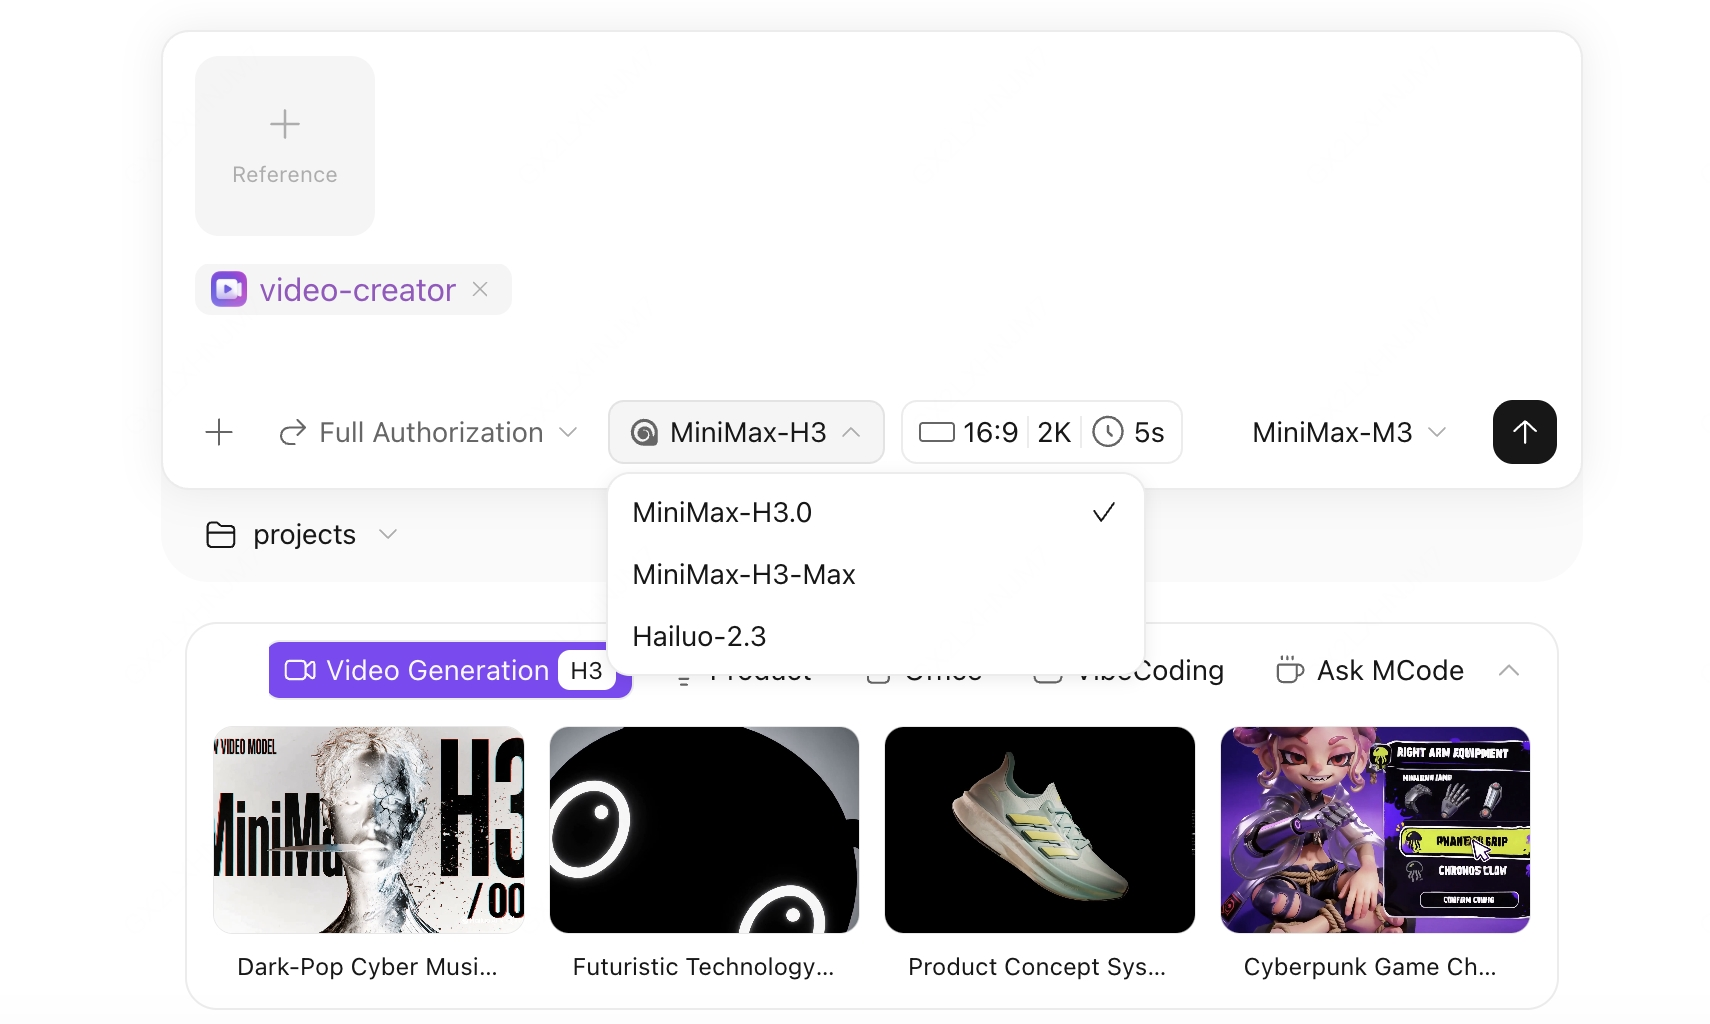Click the Ask MCode cup icon
1710x1024 pixels.
pos(1290,670)
